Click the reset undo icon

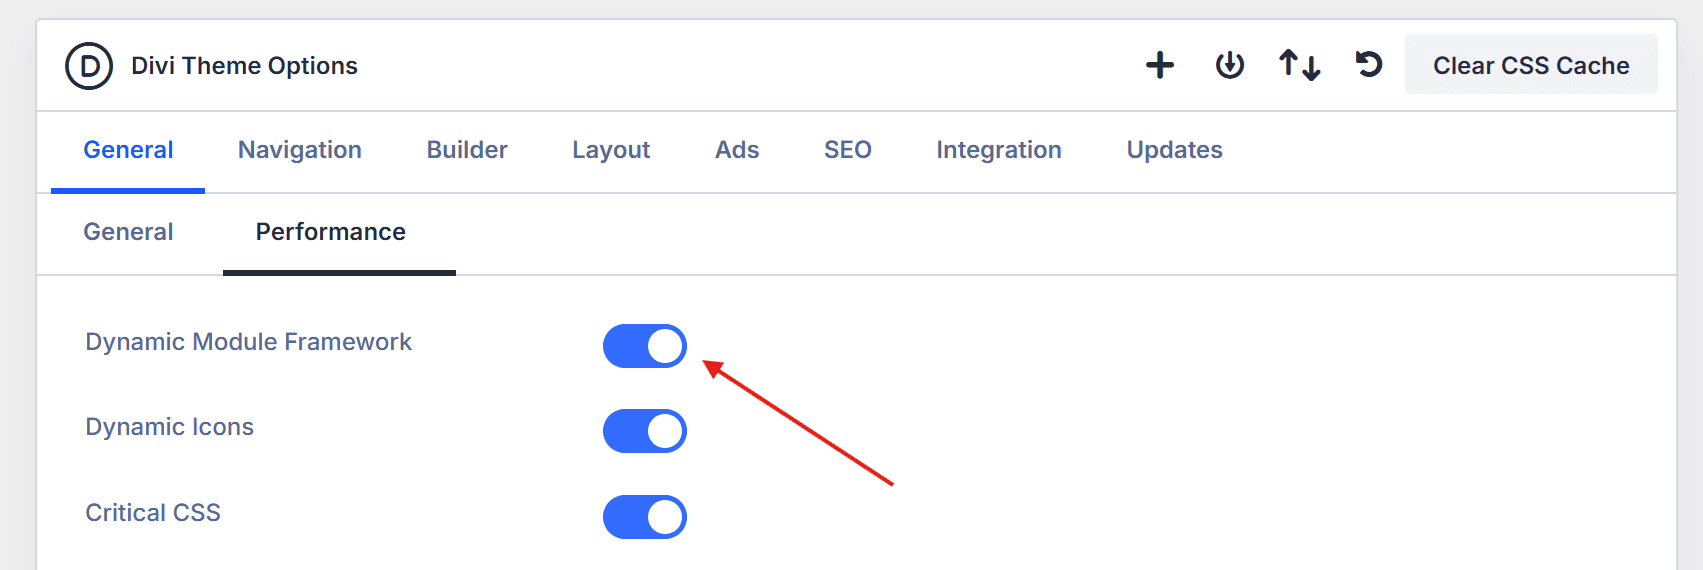1368,66
